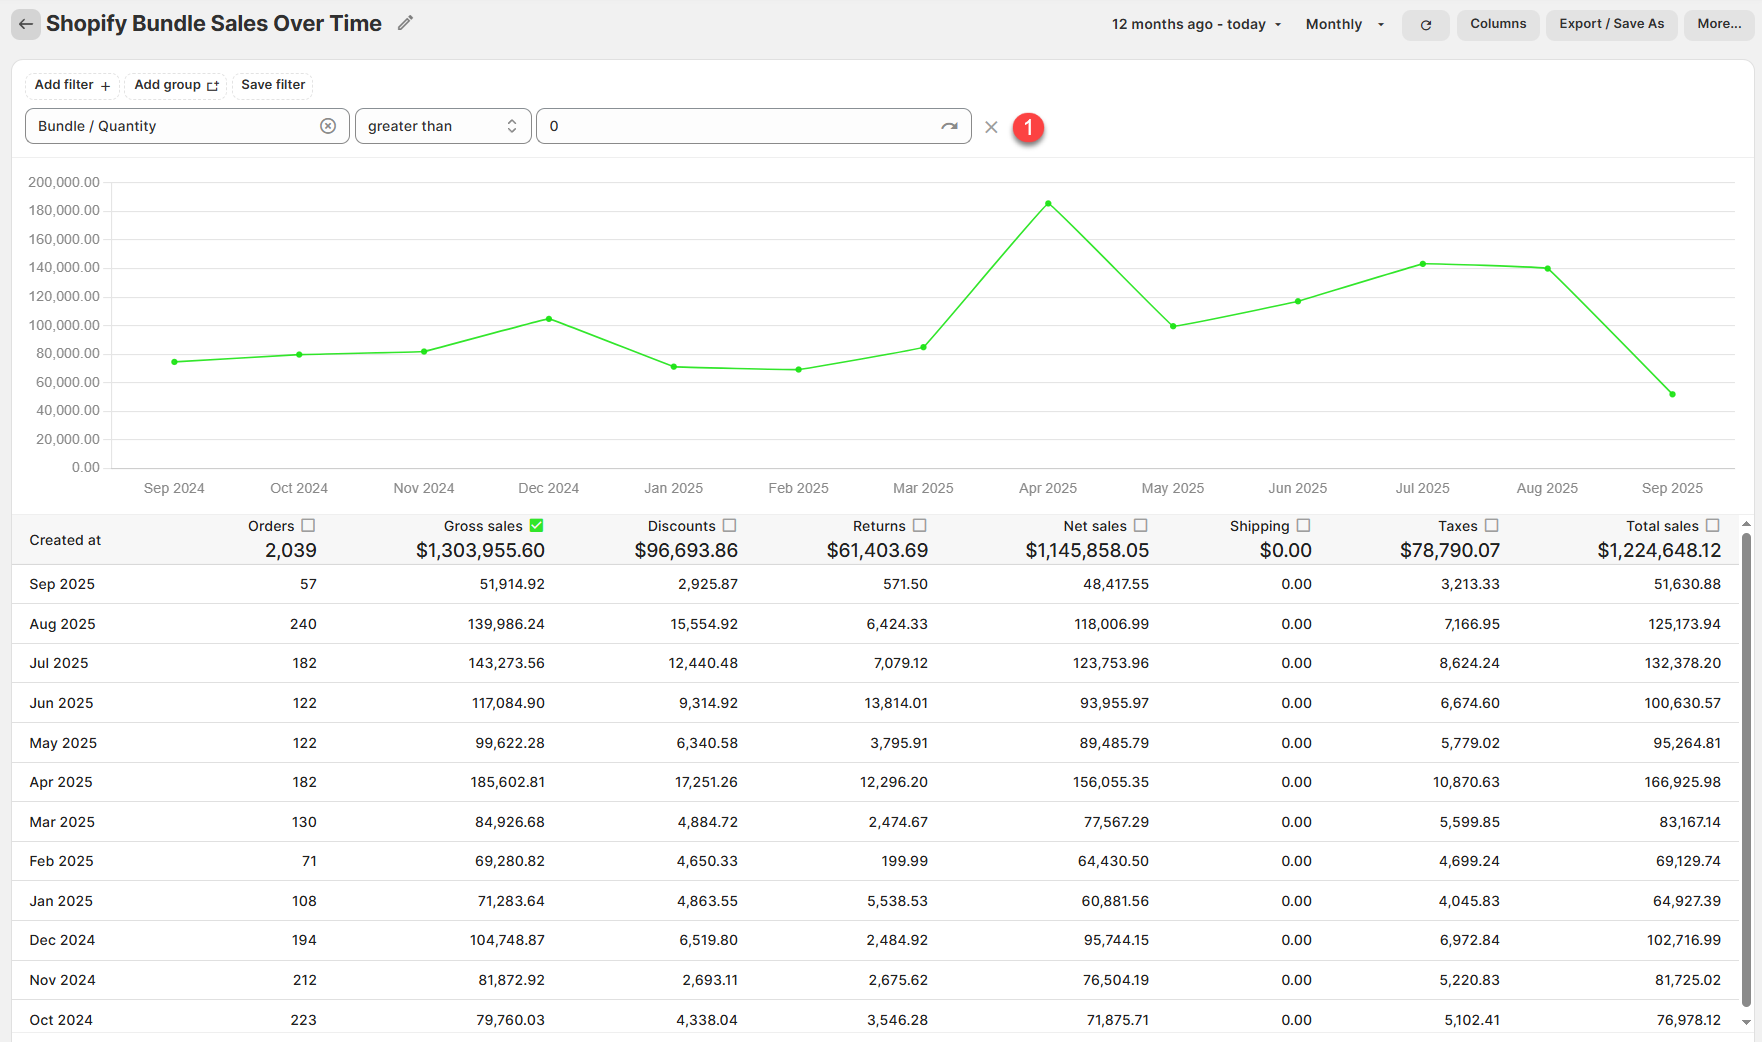Open the Monthly interval dropdown

(1344, 24)
